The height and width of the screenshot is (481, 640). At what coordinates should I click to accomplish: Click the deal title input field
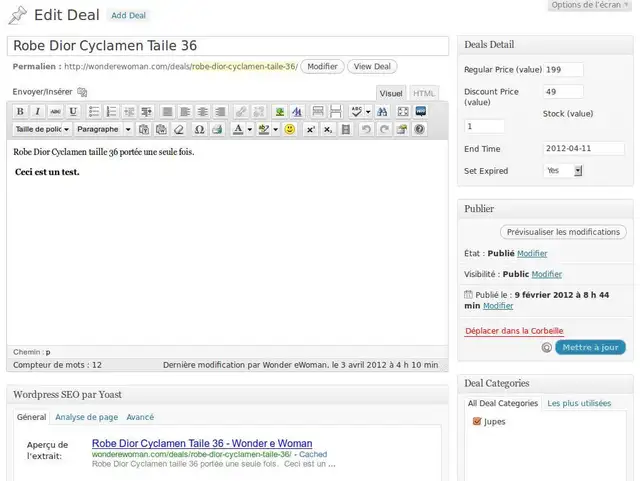tap(228, 46)
